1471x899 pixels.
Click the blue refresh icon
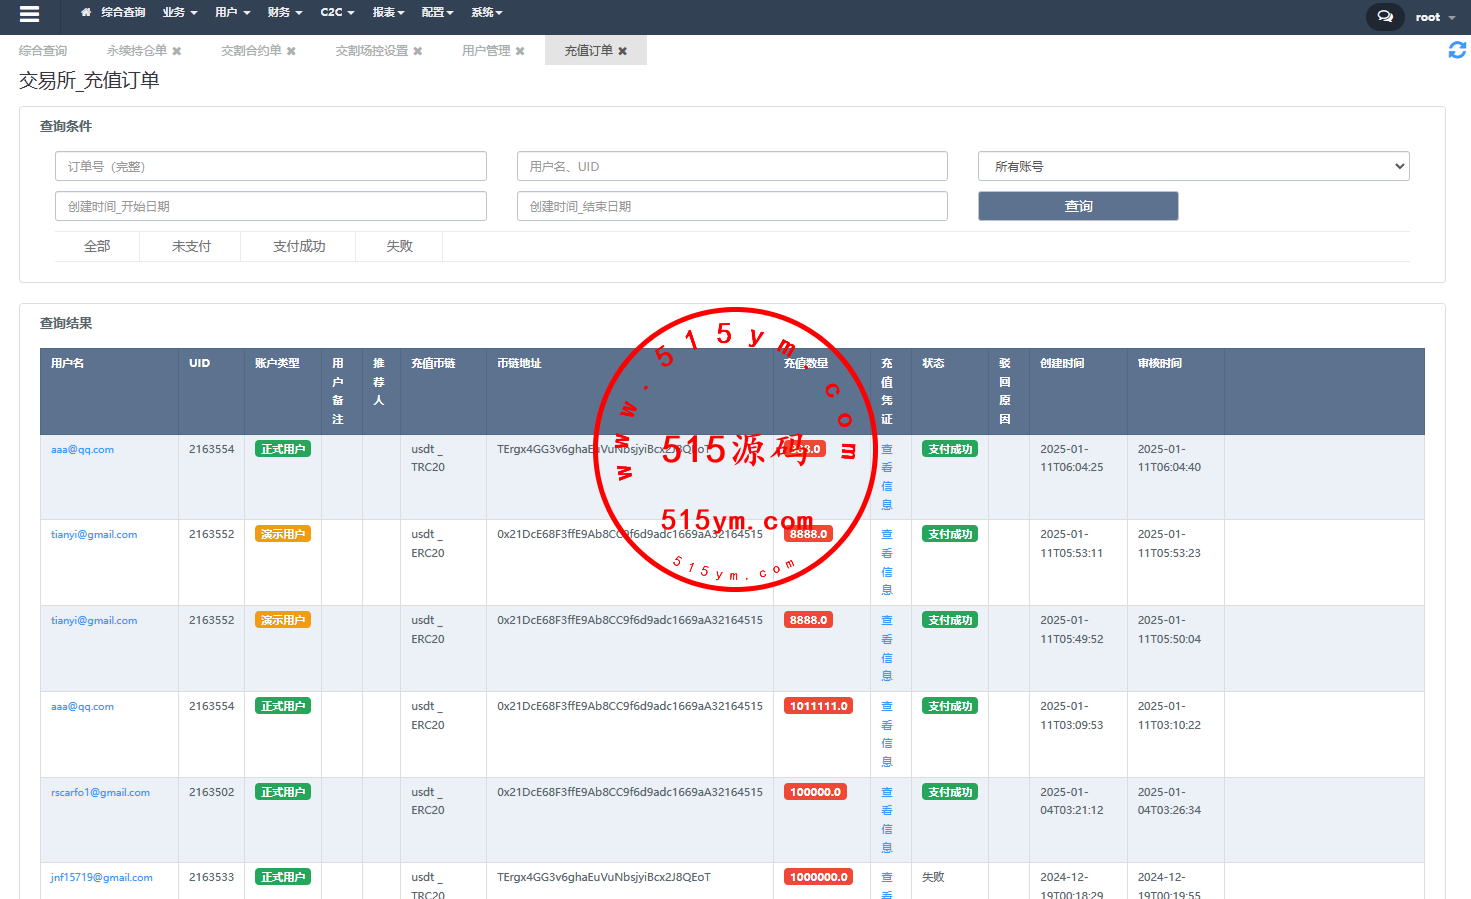coord(1457,50)
